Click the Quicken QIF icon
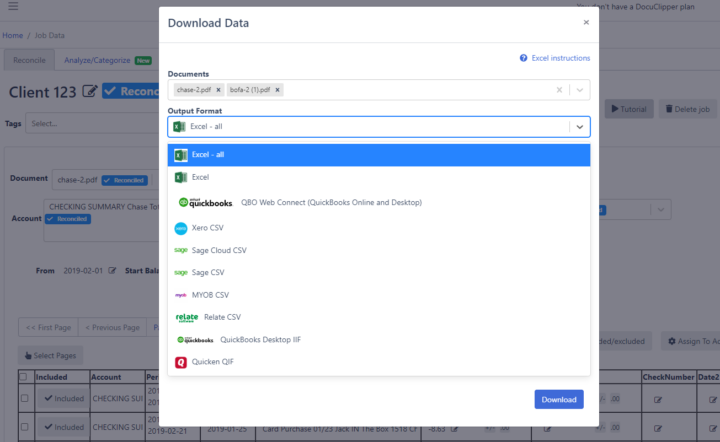Screen dimensions: 720x442 [x=181, y=363]
